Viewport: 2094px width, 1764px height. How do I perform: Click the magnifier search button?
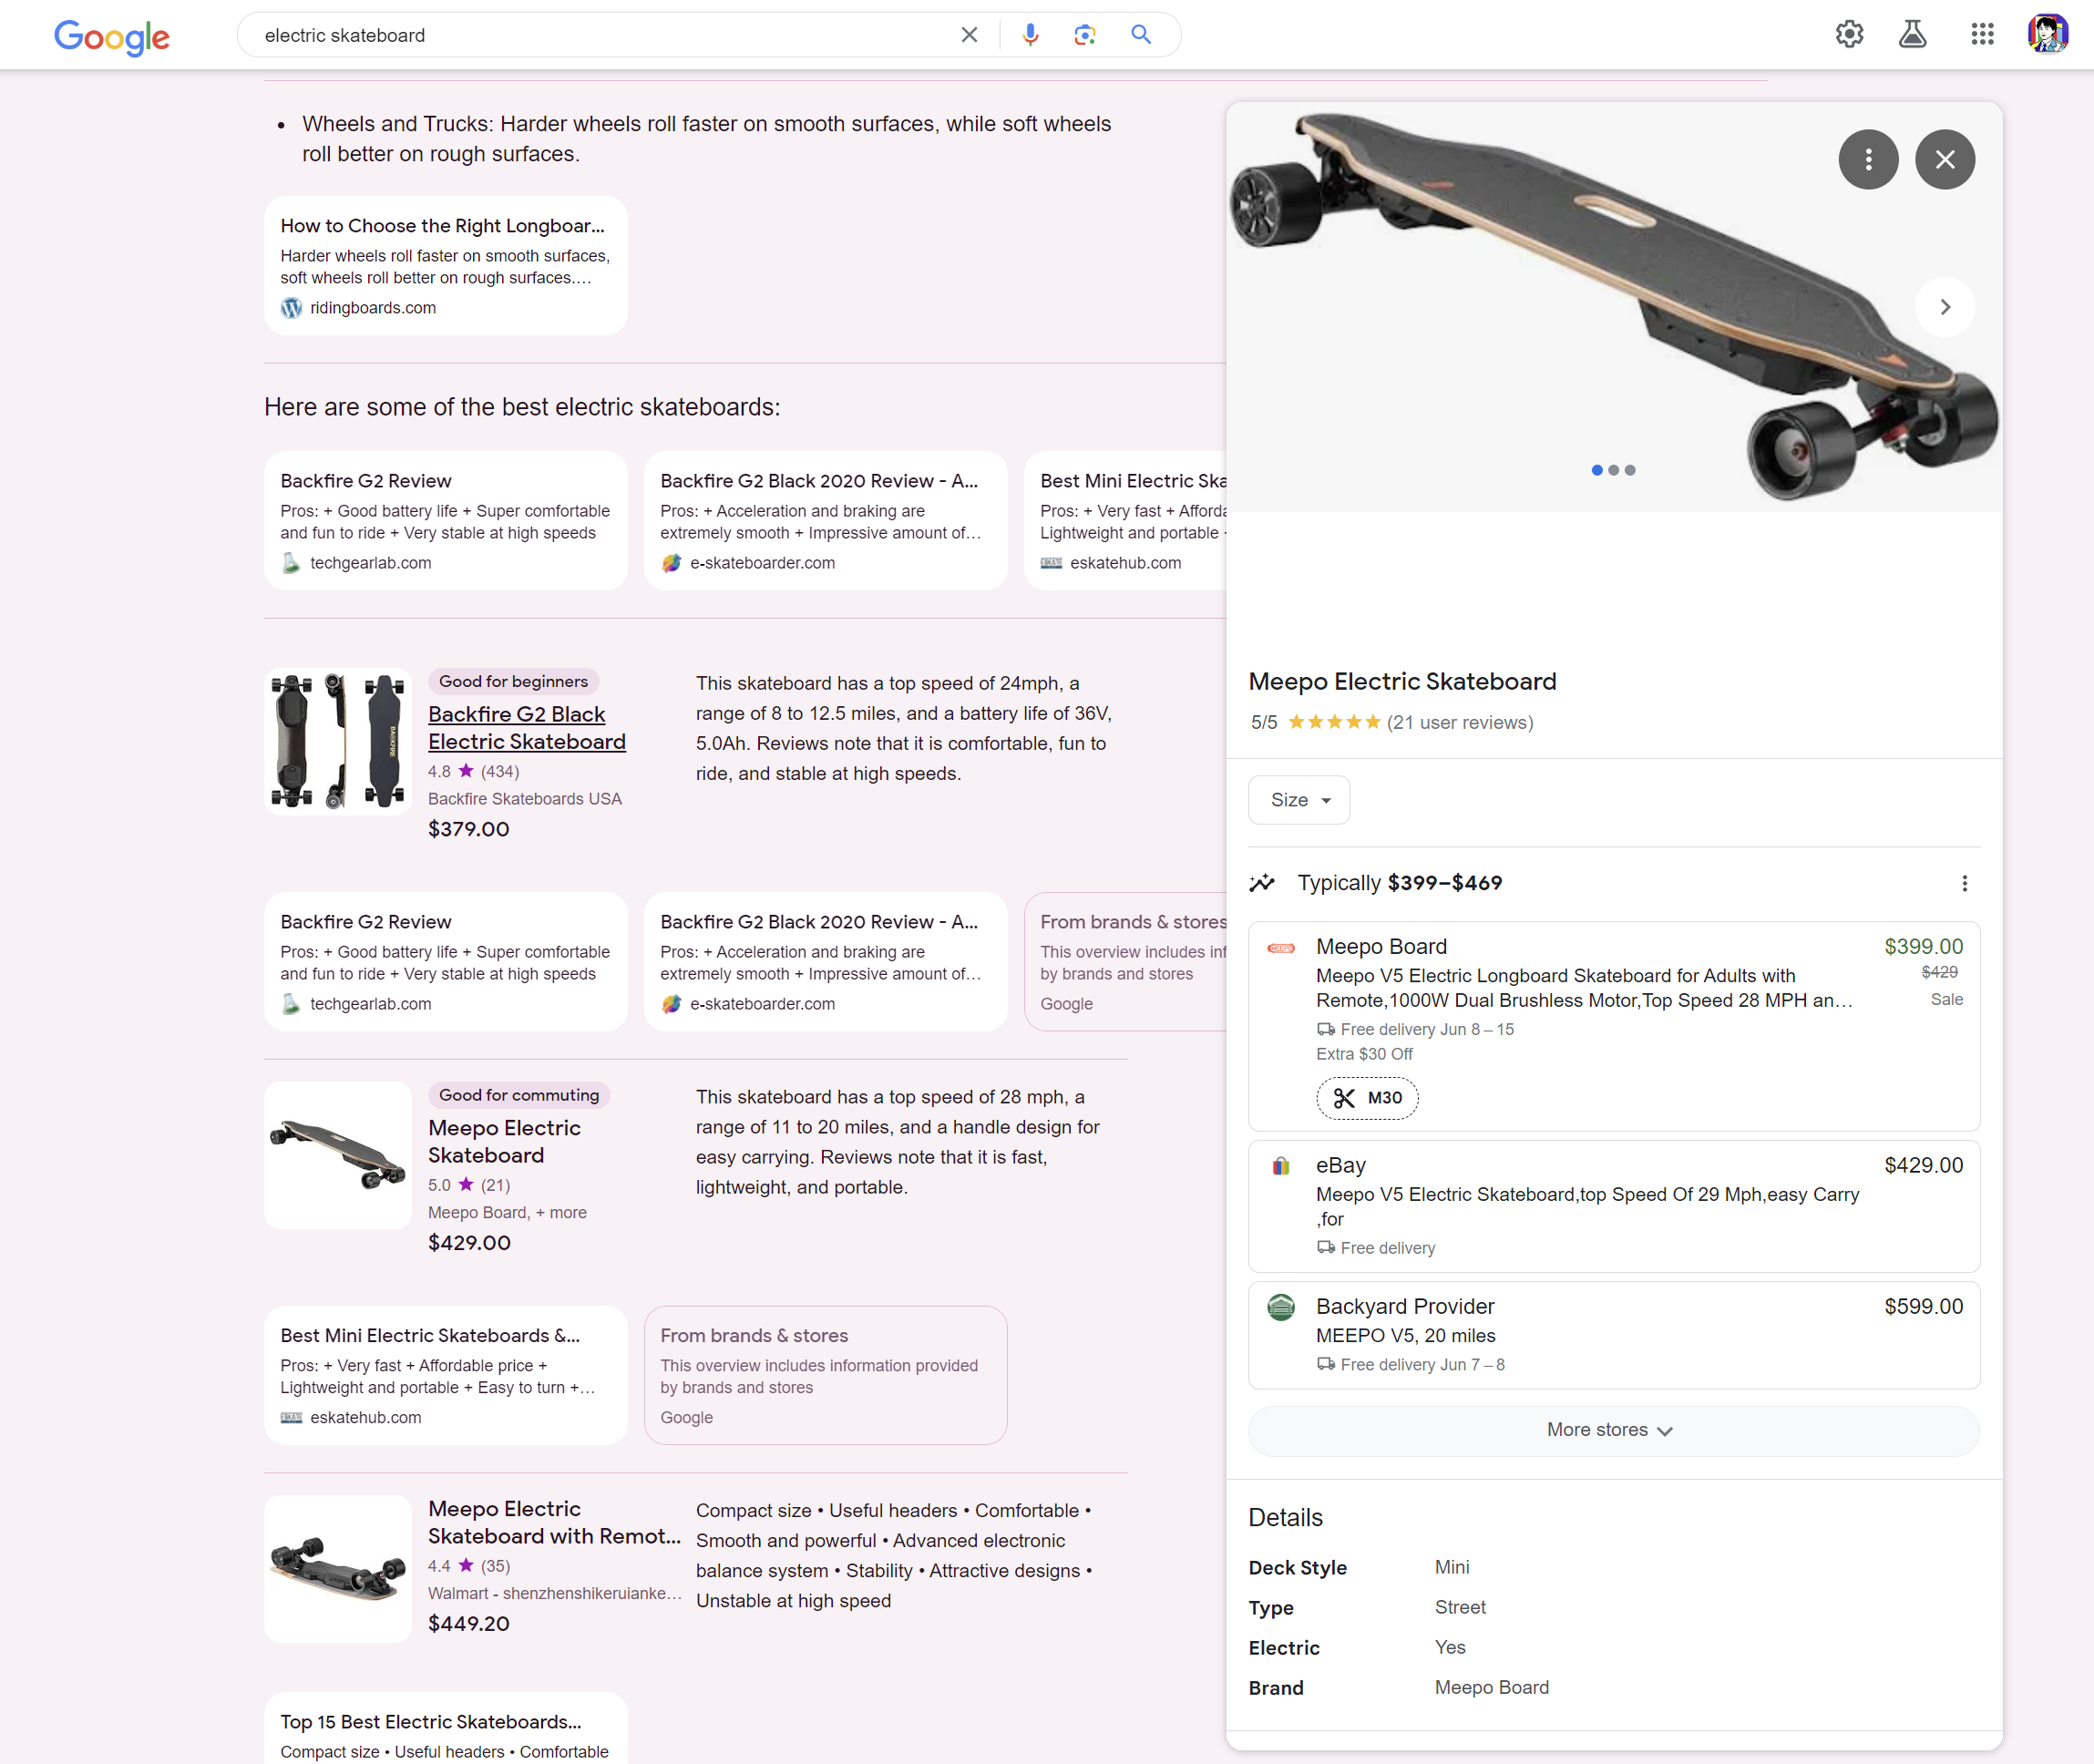click(1141, 35)
